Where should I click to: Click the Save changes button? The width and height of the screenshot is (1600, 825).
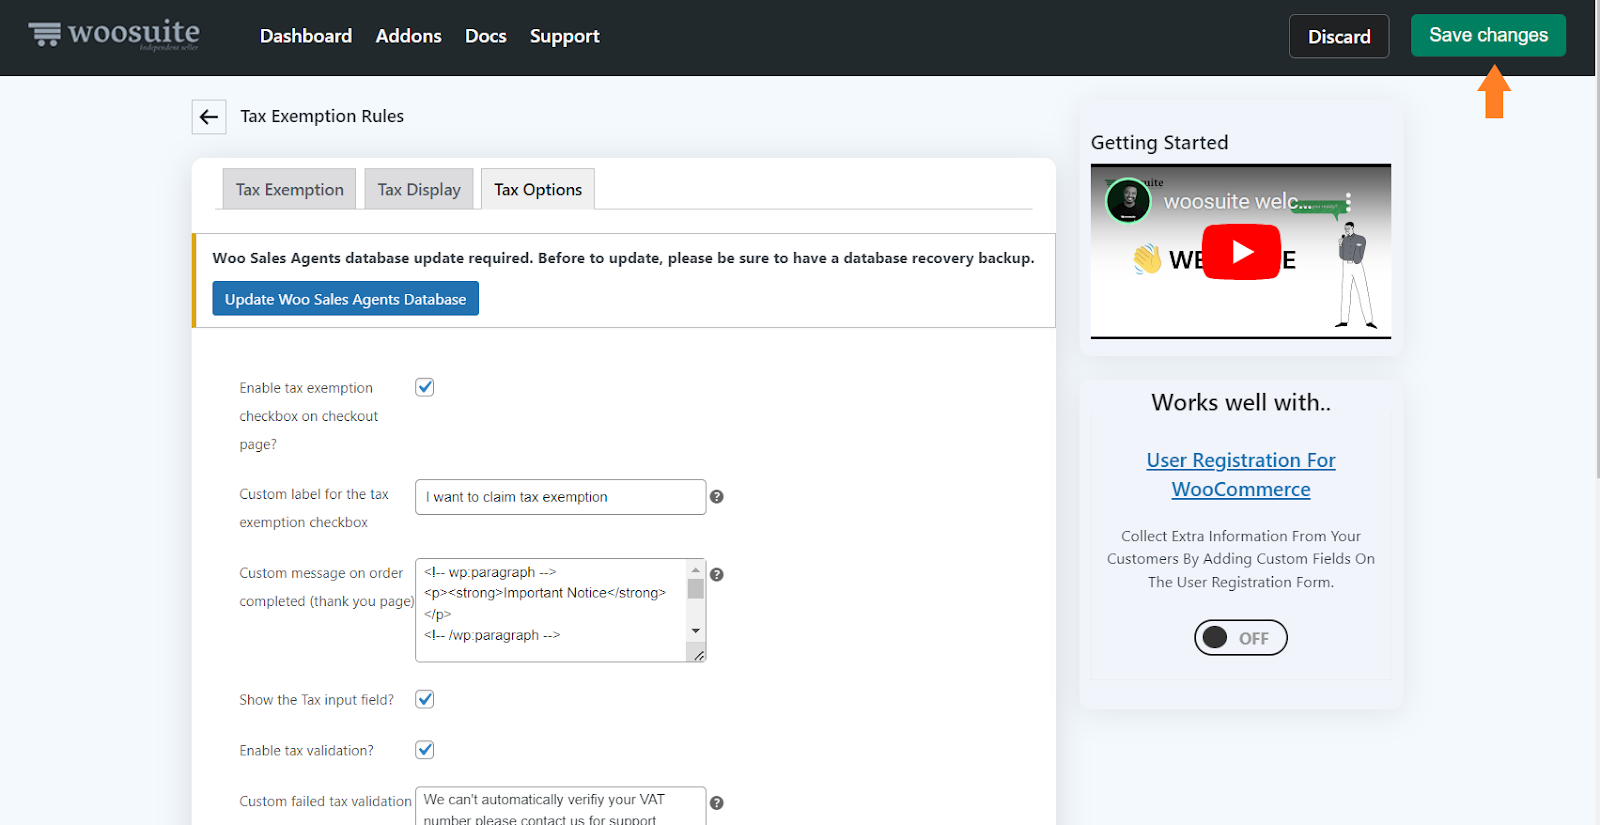point(1488,35)
